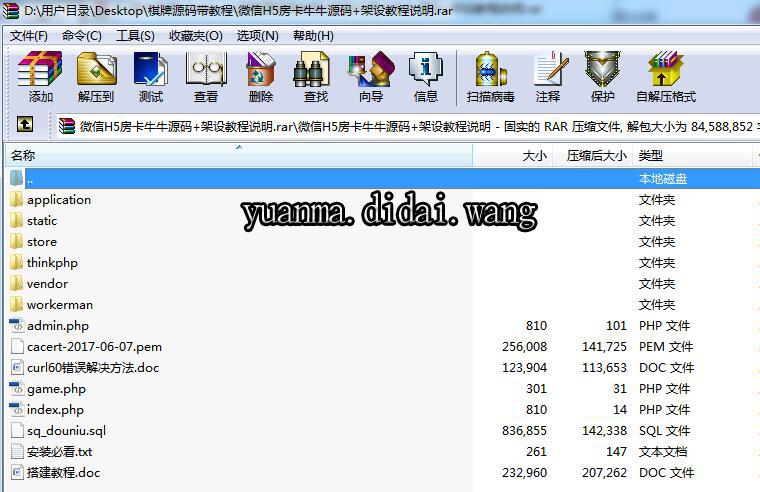This screenshot has height=492, width=760.
Task: Click the 'PEM 文件' type cell
Action: coord(666,347)
